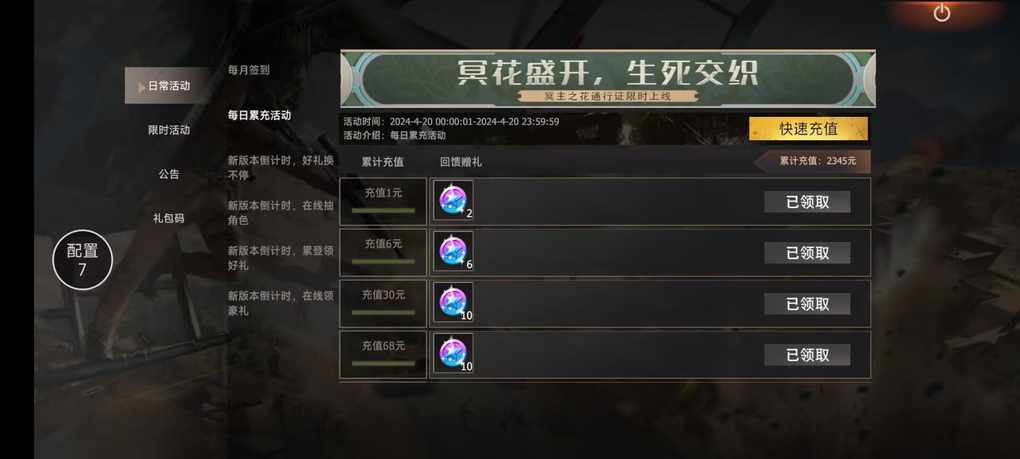The image size is (1020, 459).
Task: Click the yellow 快速充值 button
Action: 809,129
